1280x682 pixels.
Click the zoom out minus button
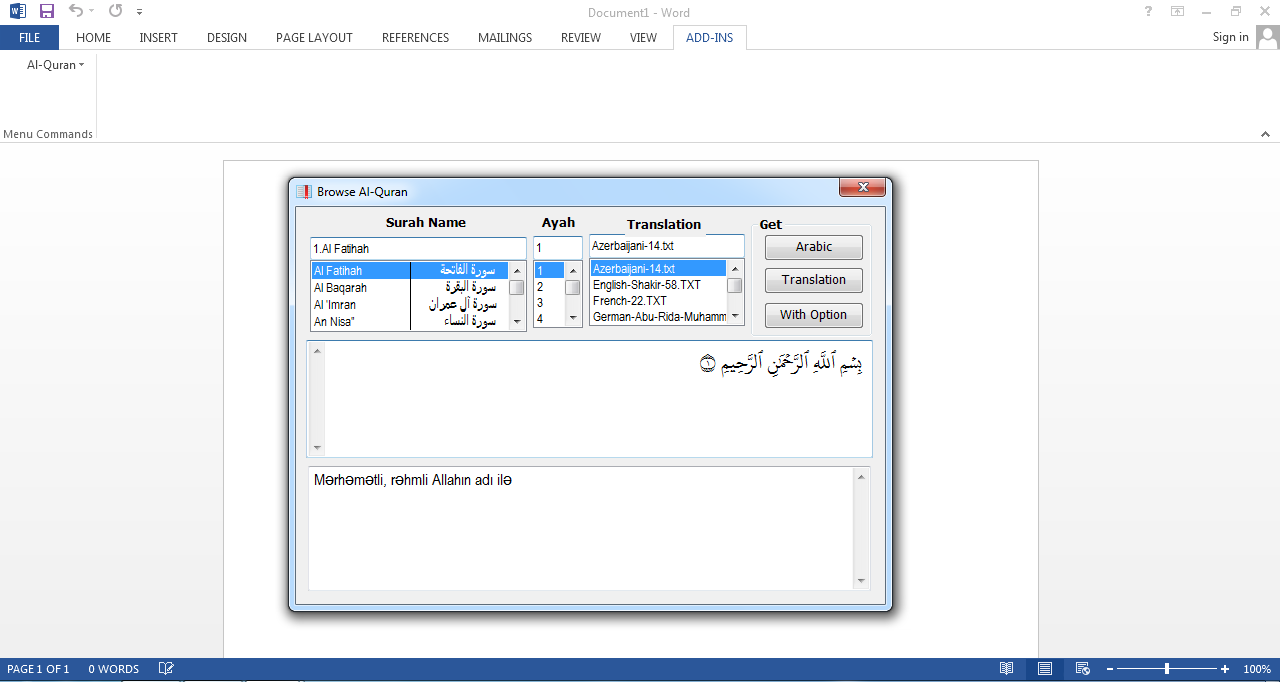pyautogui.click(x=1109, y=669)
